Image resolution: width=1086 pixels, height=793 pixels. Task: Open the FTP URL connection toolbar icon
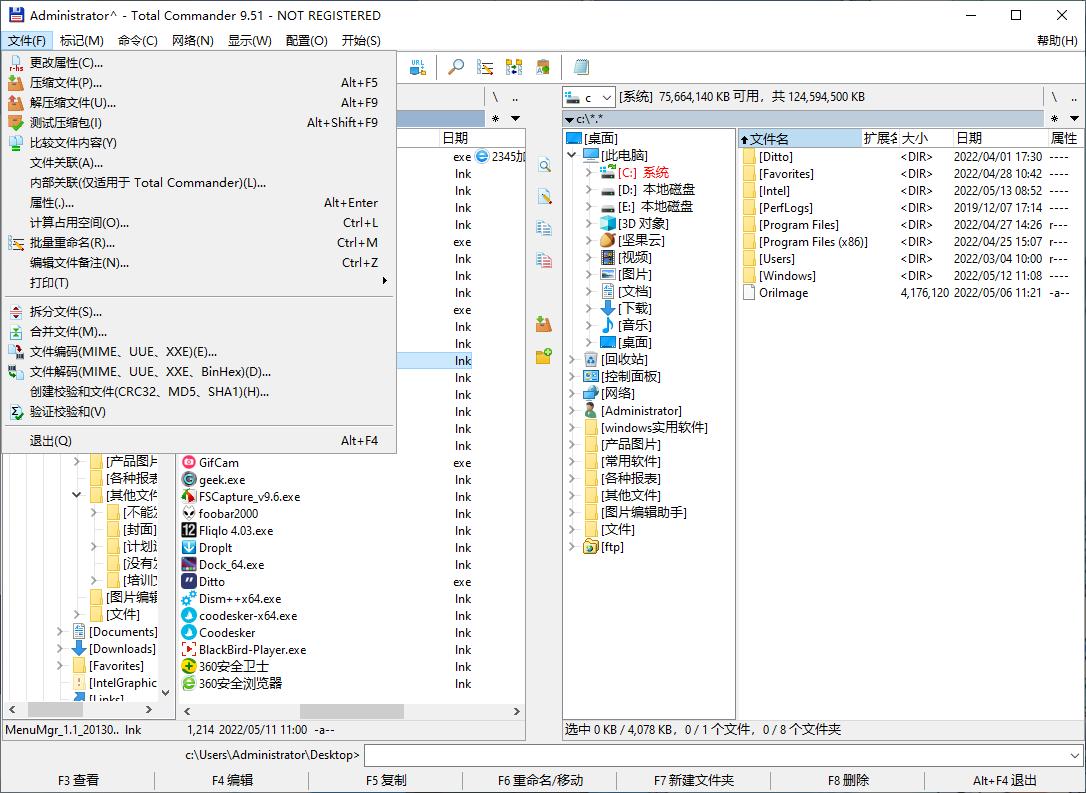pos(417,66)
